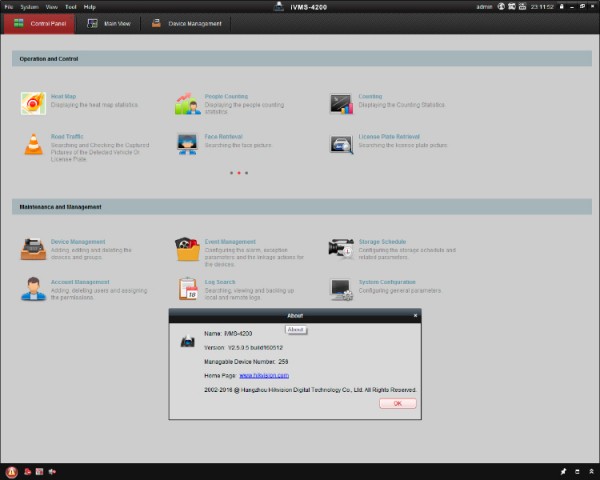Click the Operation and Control section header
Image resolution: width=600 pixels, height=480 pixels.
pos(302,59)
